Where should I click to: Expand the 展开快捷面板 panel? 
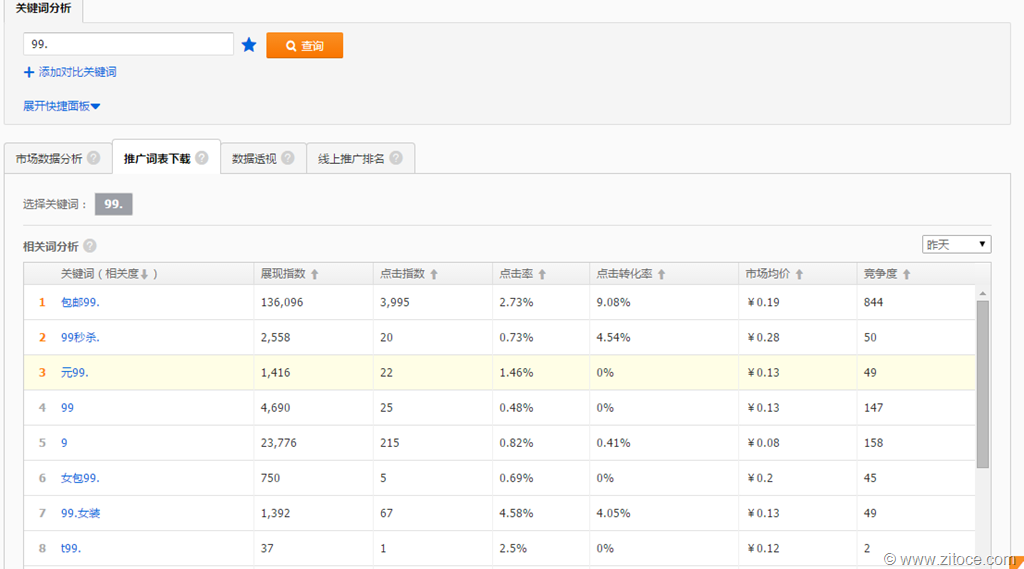[62, 106]
